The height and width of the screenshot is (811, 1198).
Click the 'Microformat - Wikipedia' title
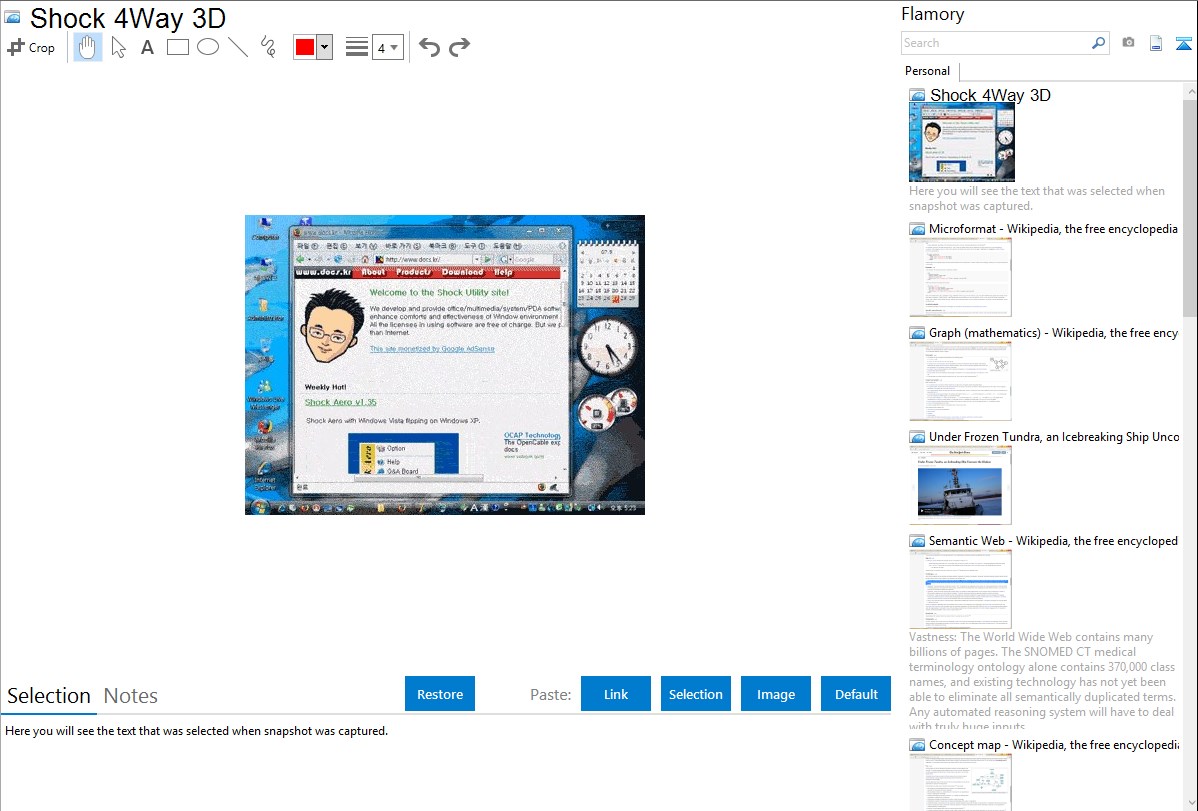pyautogui.click(x=1053, y=229)
